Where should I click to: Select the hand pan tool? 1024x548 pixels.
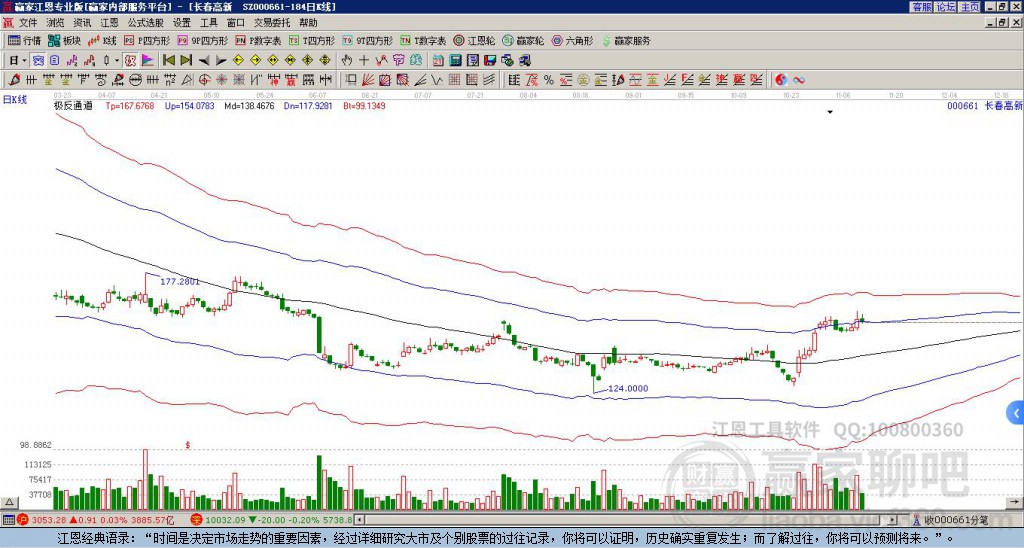(347, 61)
